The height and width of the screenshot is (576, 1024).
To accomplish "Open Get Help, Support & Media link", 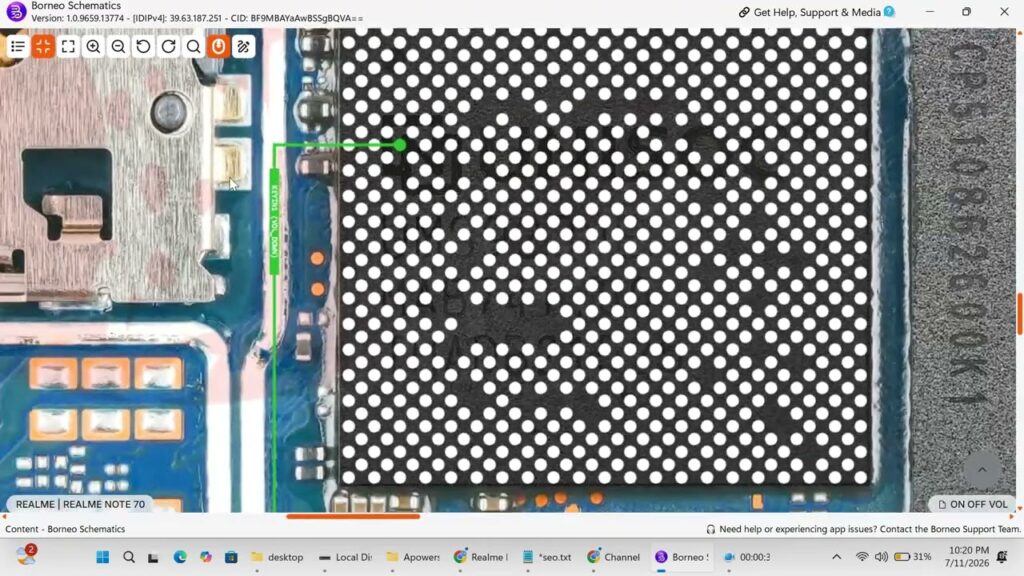I will pos(816,12).
